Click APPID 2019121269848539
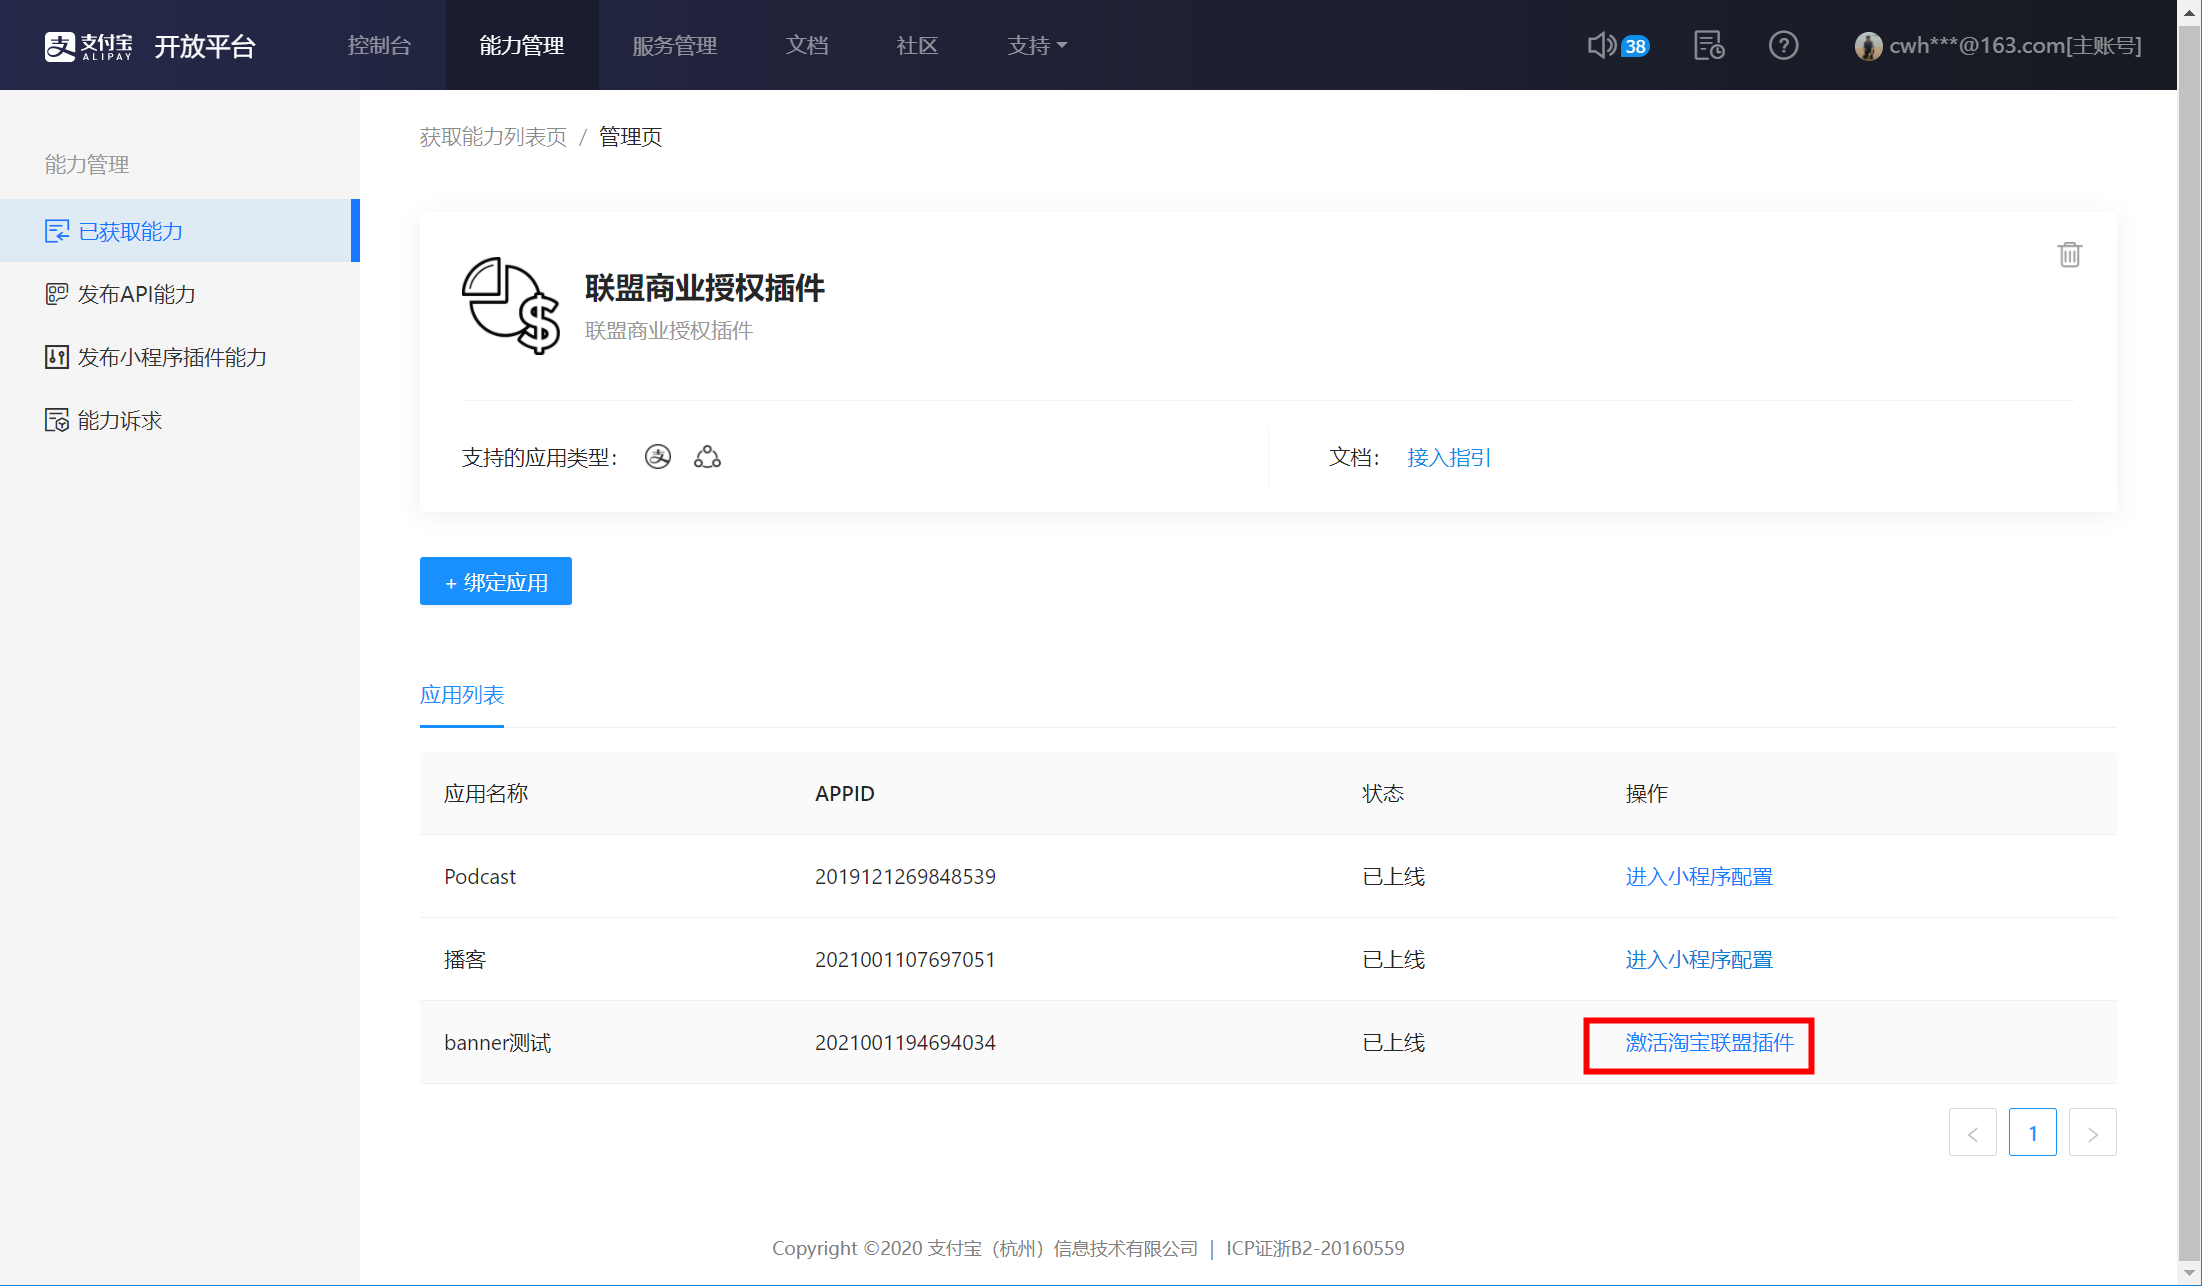2202x1286 pixels. [x=905, y=877]
